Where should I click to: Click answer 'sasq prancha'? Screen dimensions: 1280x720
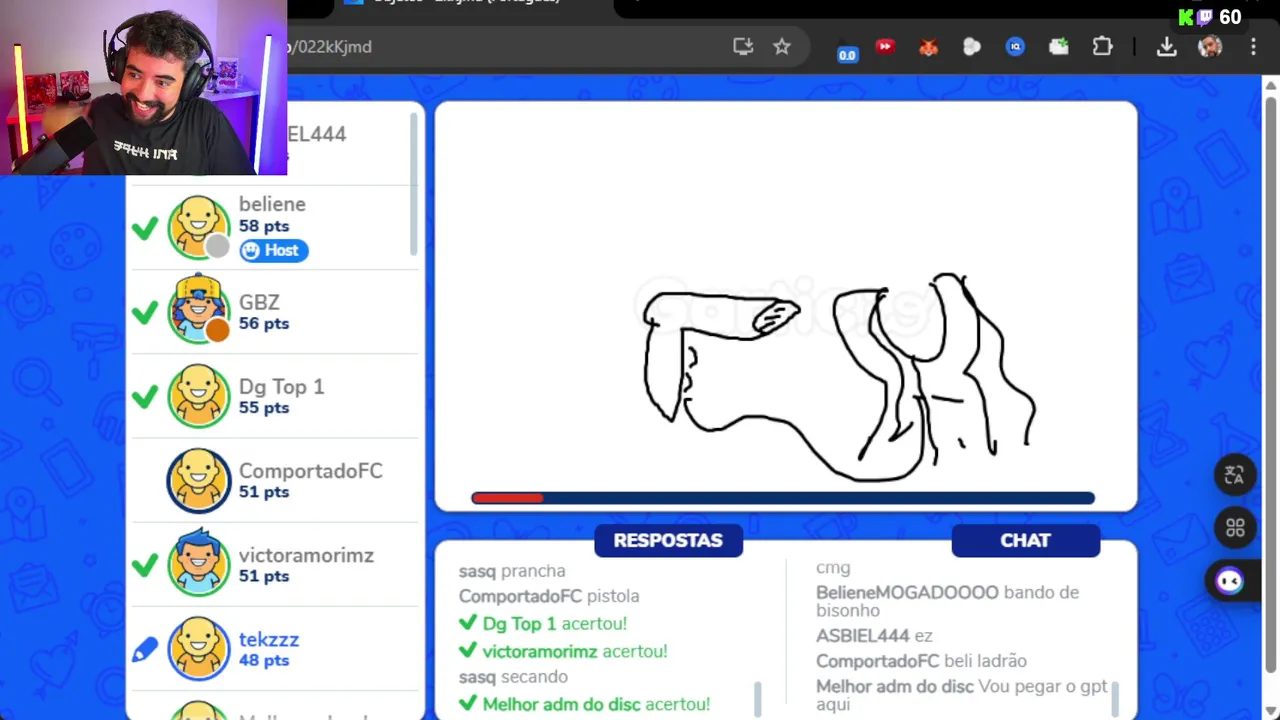(x=512, y=571)
